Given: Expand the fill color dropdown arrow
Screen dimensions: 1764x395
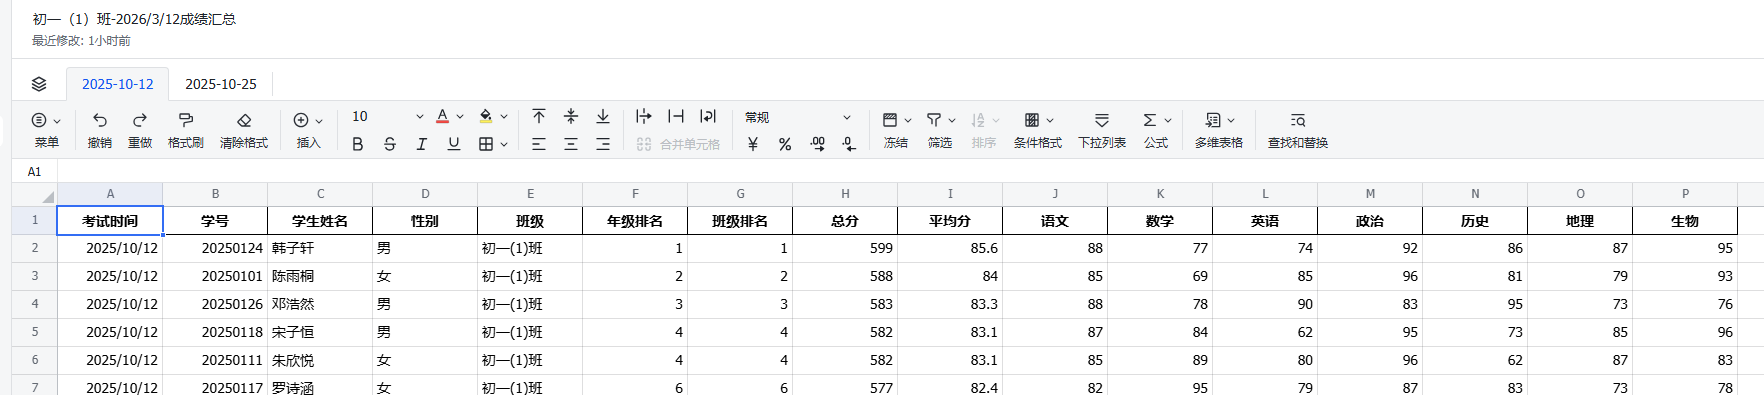Looking at the screenshot, I should tap(504, 117).
